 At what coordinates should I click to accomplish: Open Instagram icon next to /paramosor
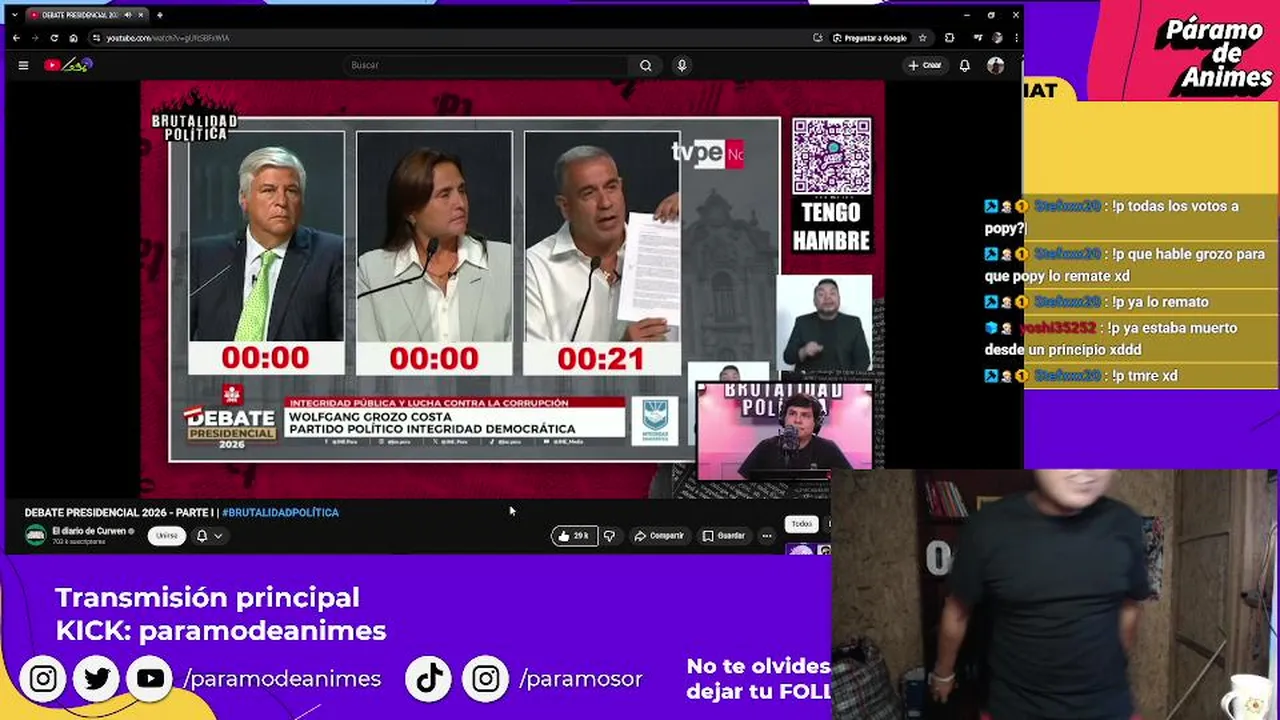coord(486,679)
